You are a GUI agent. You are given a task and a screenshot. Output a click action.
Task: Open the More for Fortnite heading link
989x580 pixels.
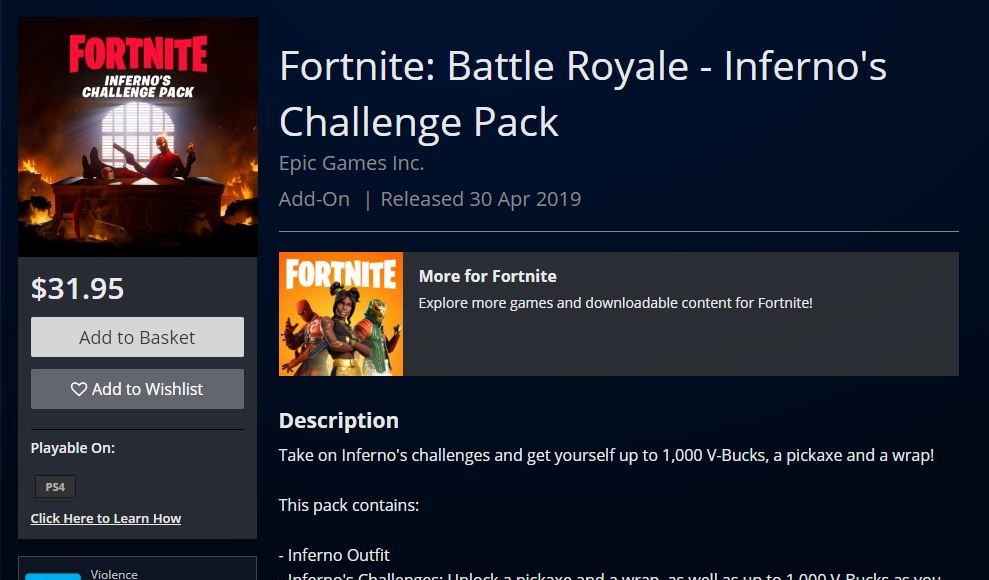[x=487, y=276]
